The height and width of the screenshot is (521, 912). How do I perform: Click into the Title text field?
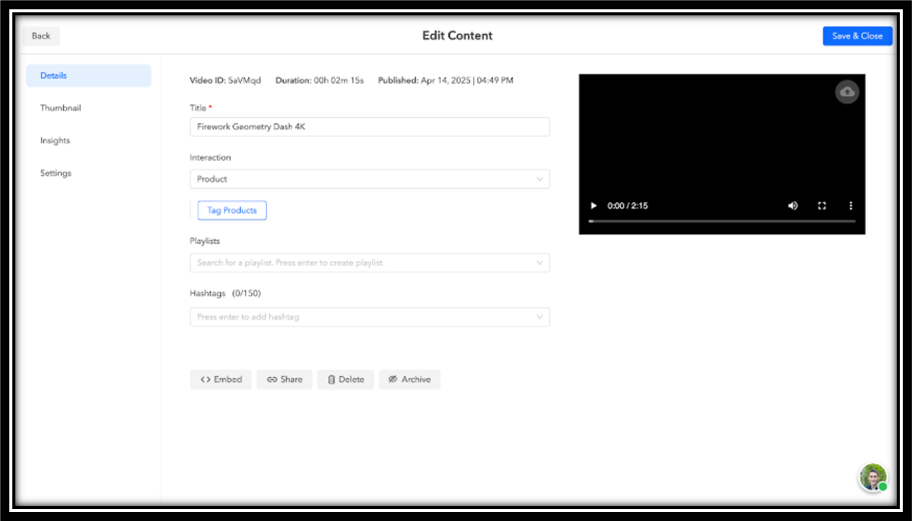pos(369,127)
